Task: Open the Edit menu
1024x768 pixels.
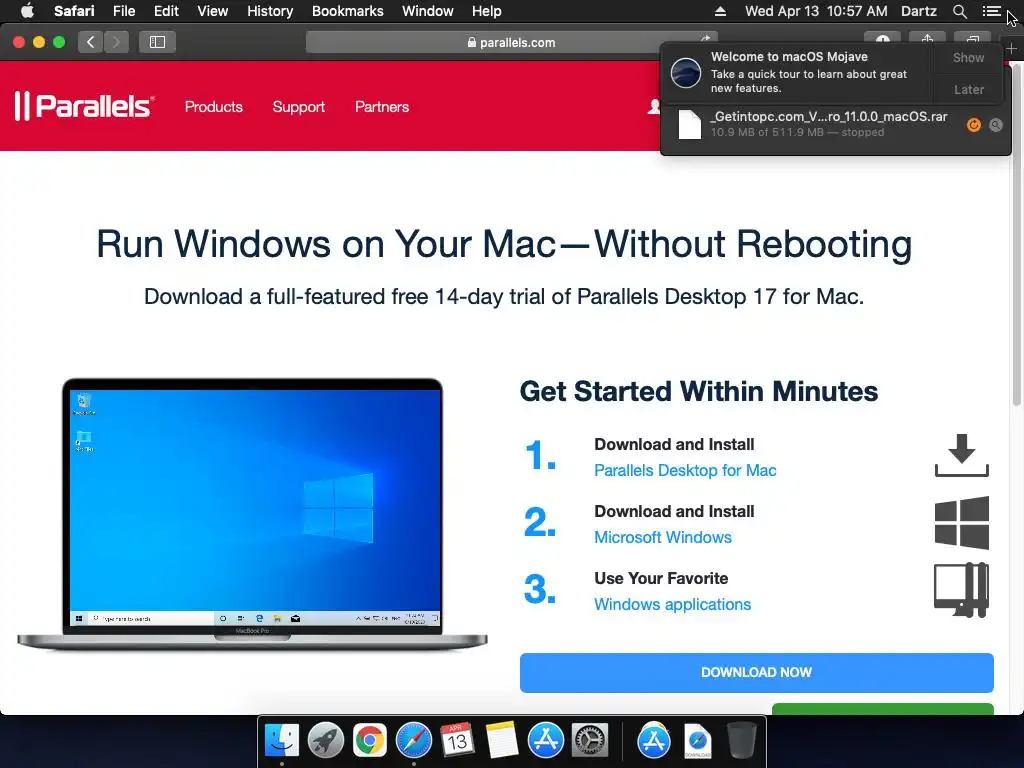Action: coord(166,11)
